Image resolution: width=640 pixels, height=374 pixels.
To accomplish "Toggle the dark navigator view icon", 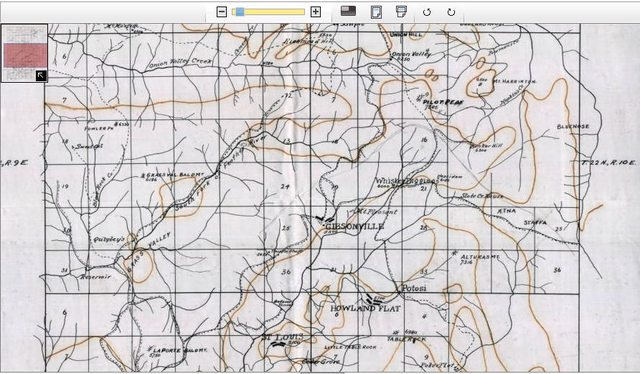I will coord(348,11).
